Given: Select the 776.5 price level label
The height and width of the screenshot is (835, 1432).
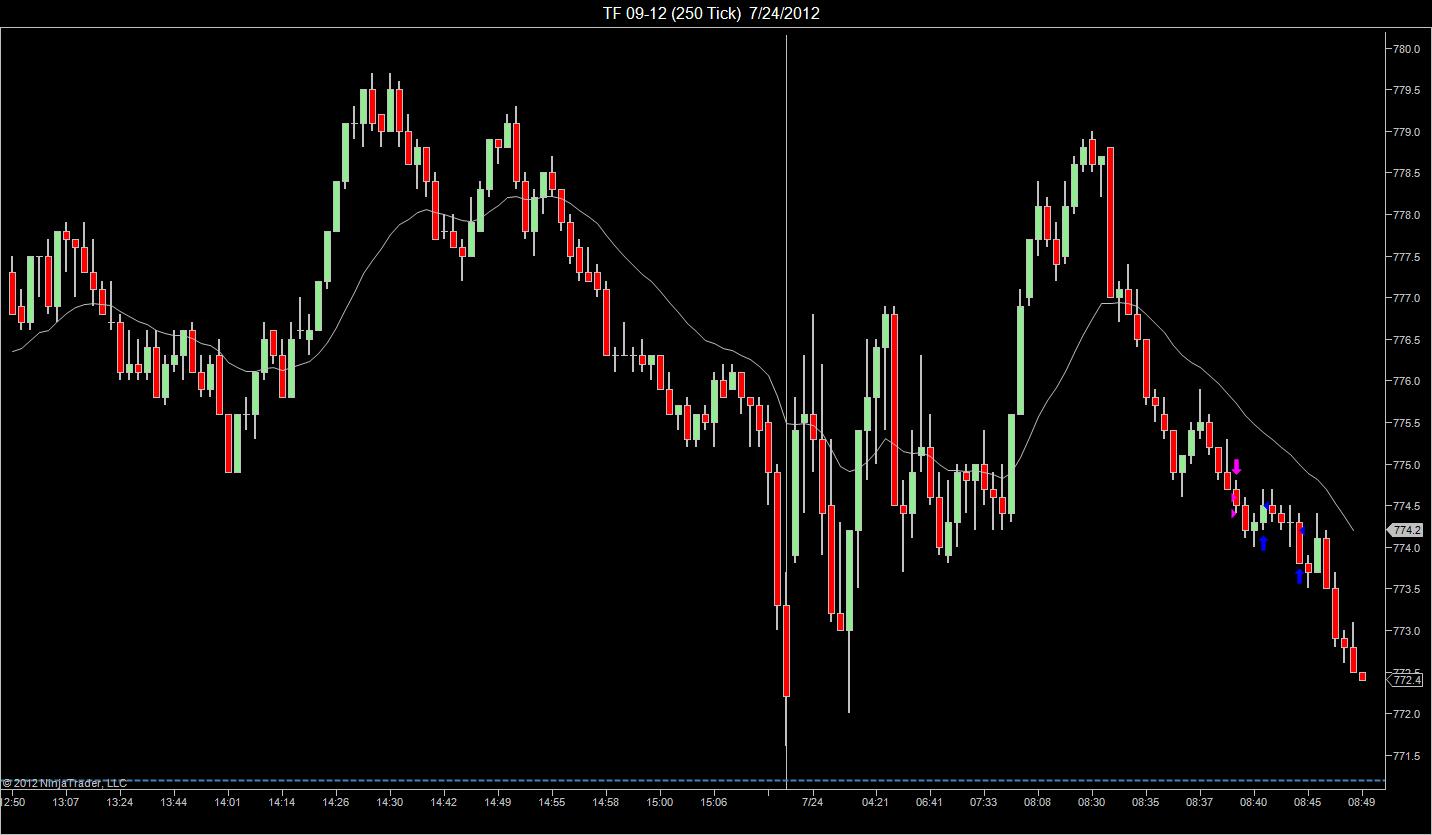Looking at the screenshot, I should (1407, 340).
